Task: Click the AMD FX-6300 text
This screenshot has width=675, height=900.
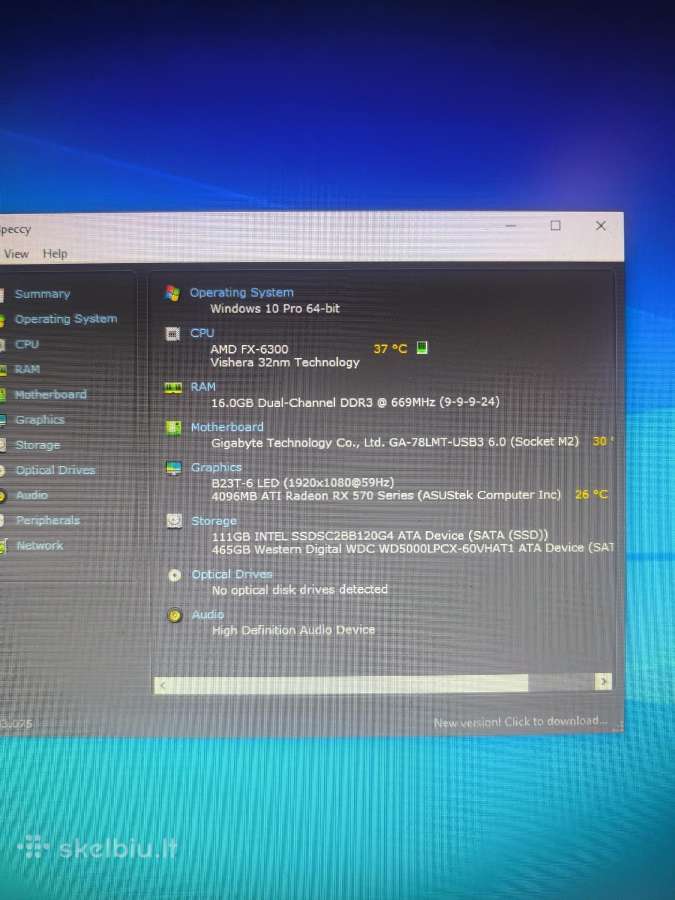Action: tap(250, 349)
